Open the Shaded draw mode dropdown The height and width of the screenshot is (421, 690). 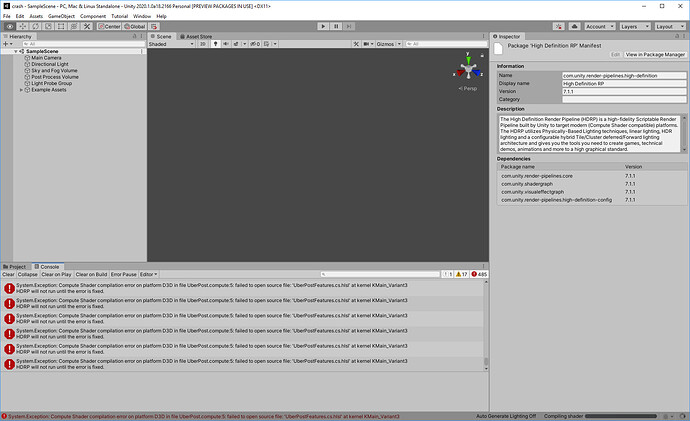tap(171, 44)
